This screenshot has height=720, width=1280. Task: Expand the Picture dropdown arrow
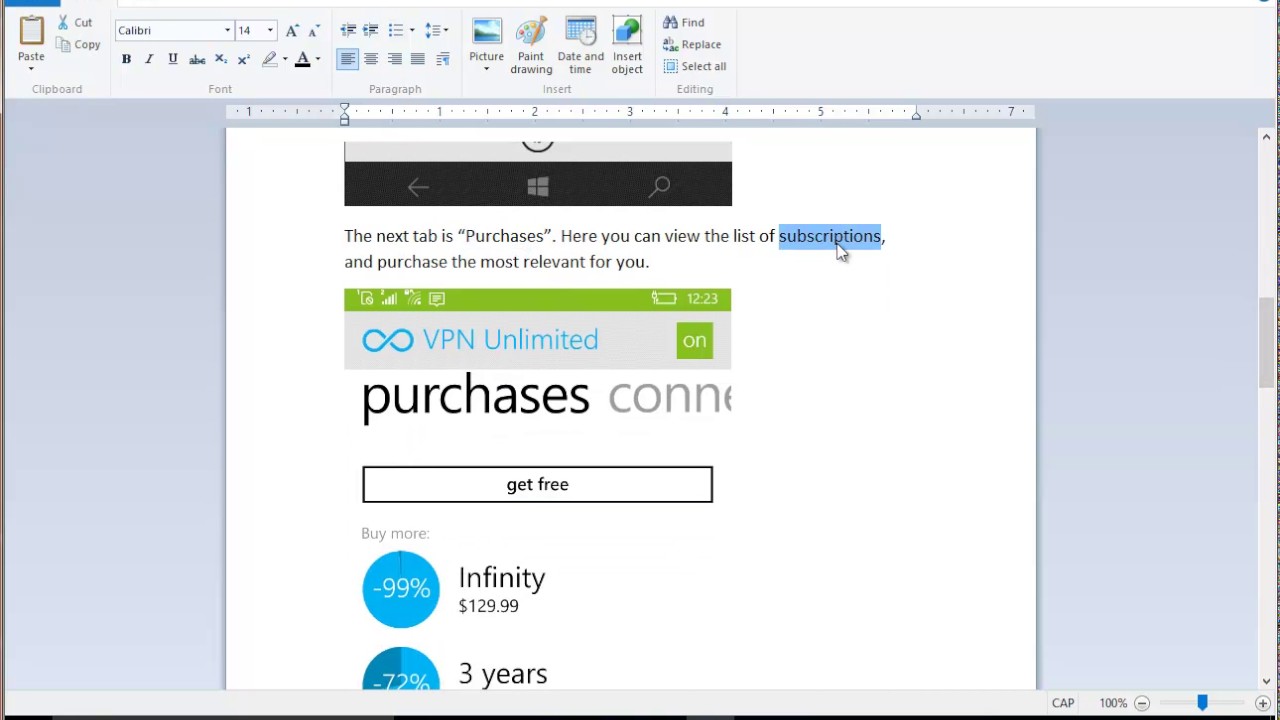point(487,70)
